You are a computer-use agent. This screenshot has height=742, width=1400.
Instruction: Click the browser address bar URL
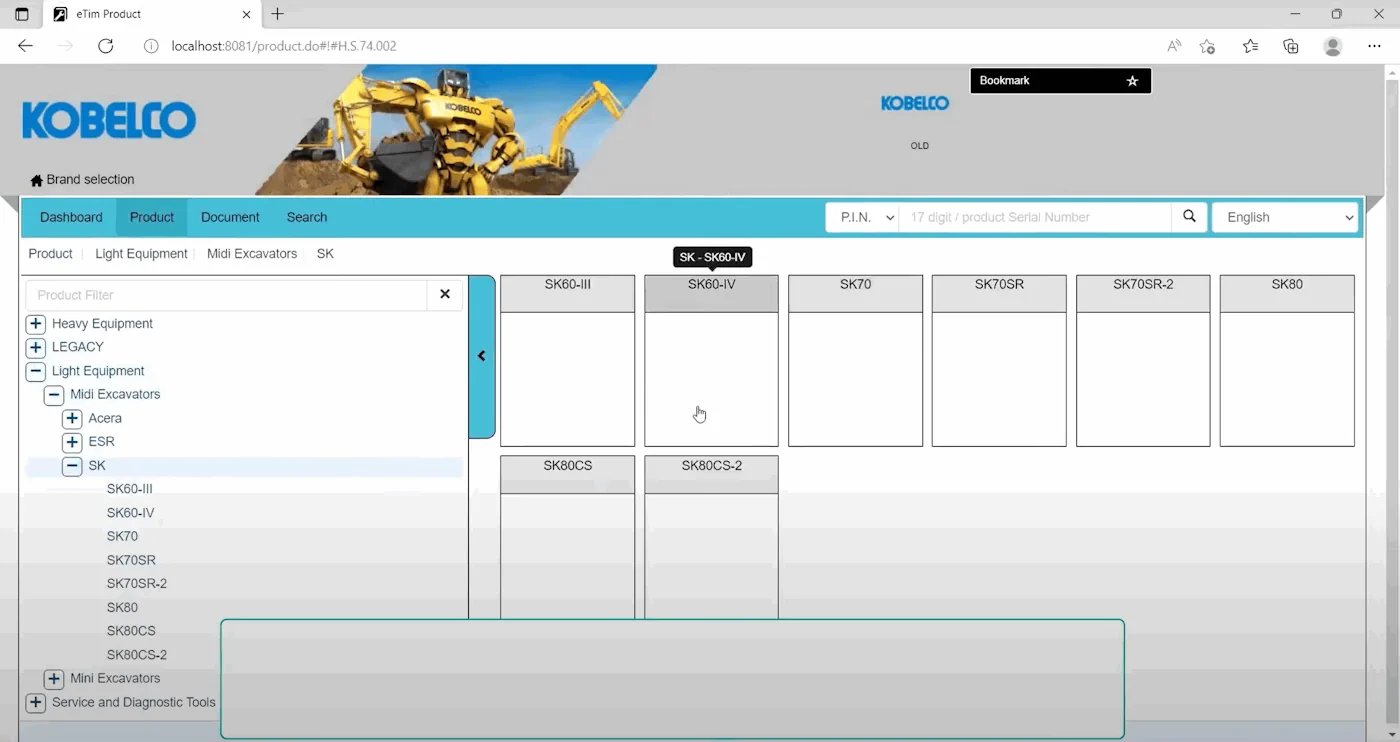point(284,46)
